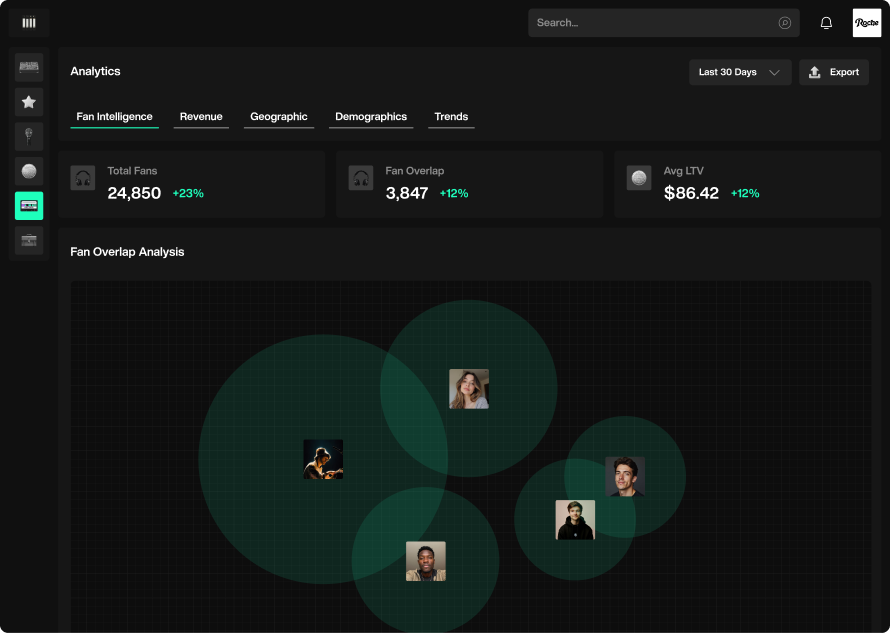Switch to the Demographics tab
Image resolution: width=890 pixels, height=633 pixels.
tap(371, 117)
